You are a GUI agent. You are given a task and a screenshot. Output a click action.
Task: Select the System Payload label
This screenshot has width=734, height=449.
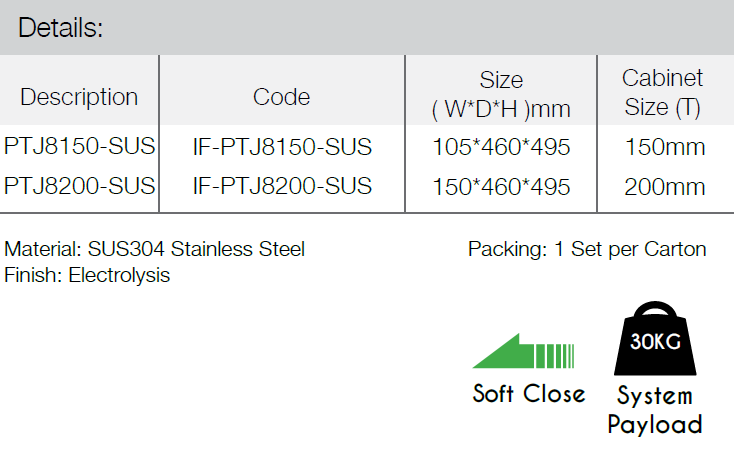[x=655, y=410]
